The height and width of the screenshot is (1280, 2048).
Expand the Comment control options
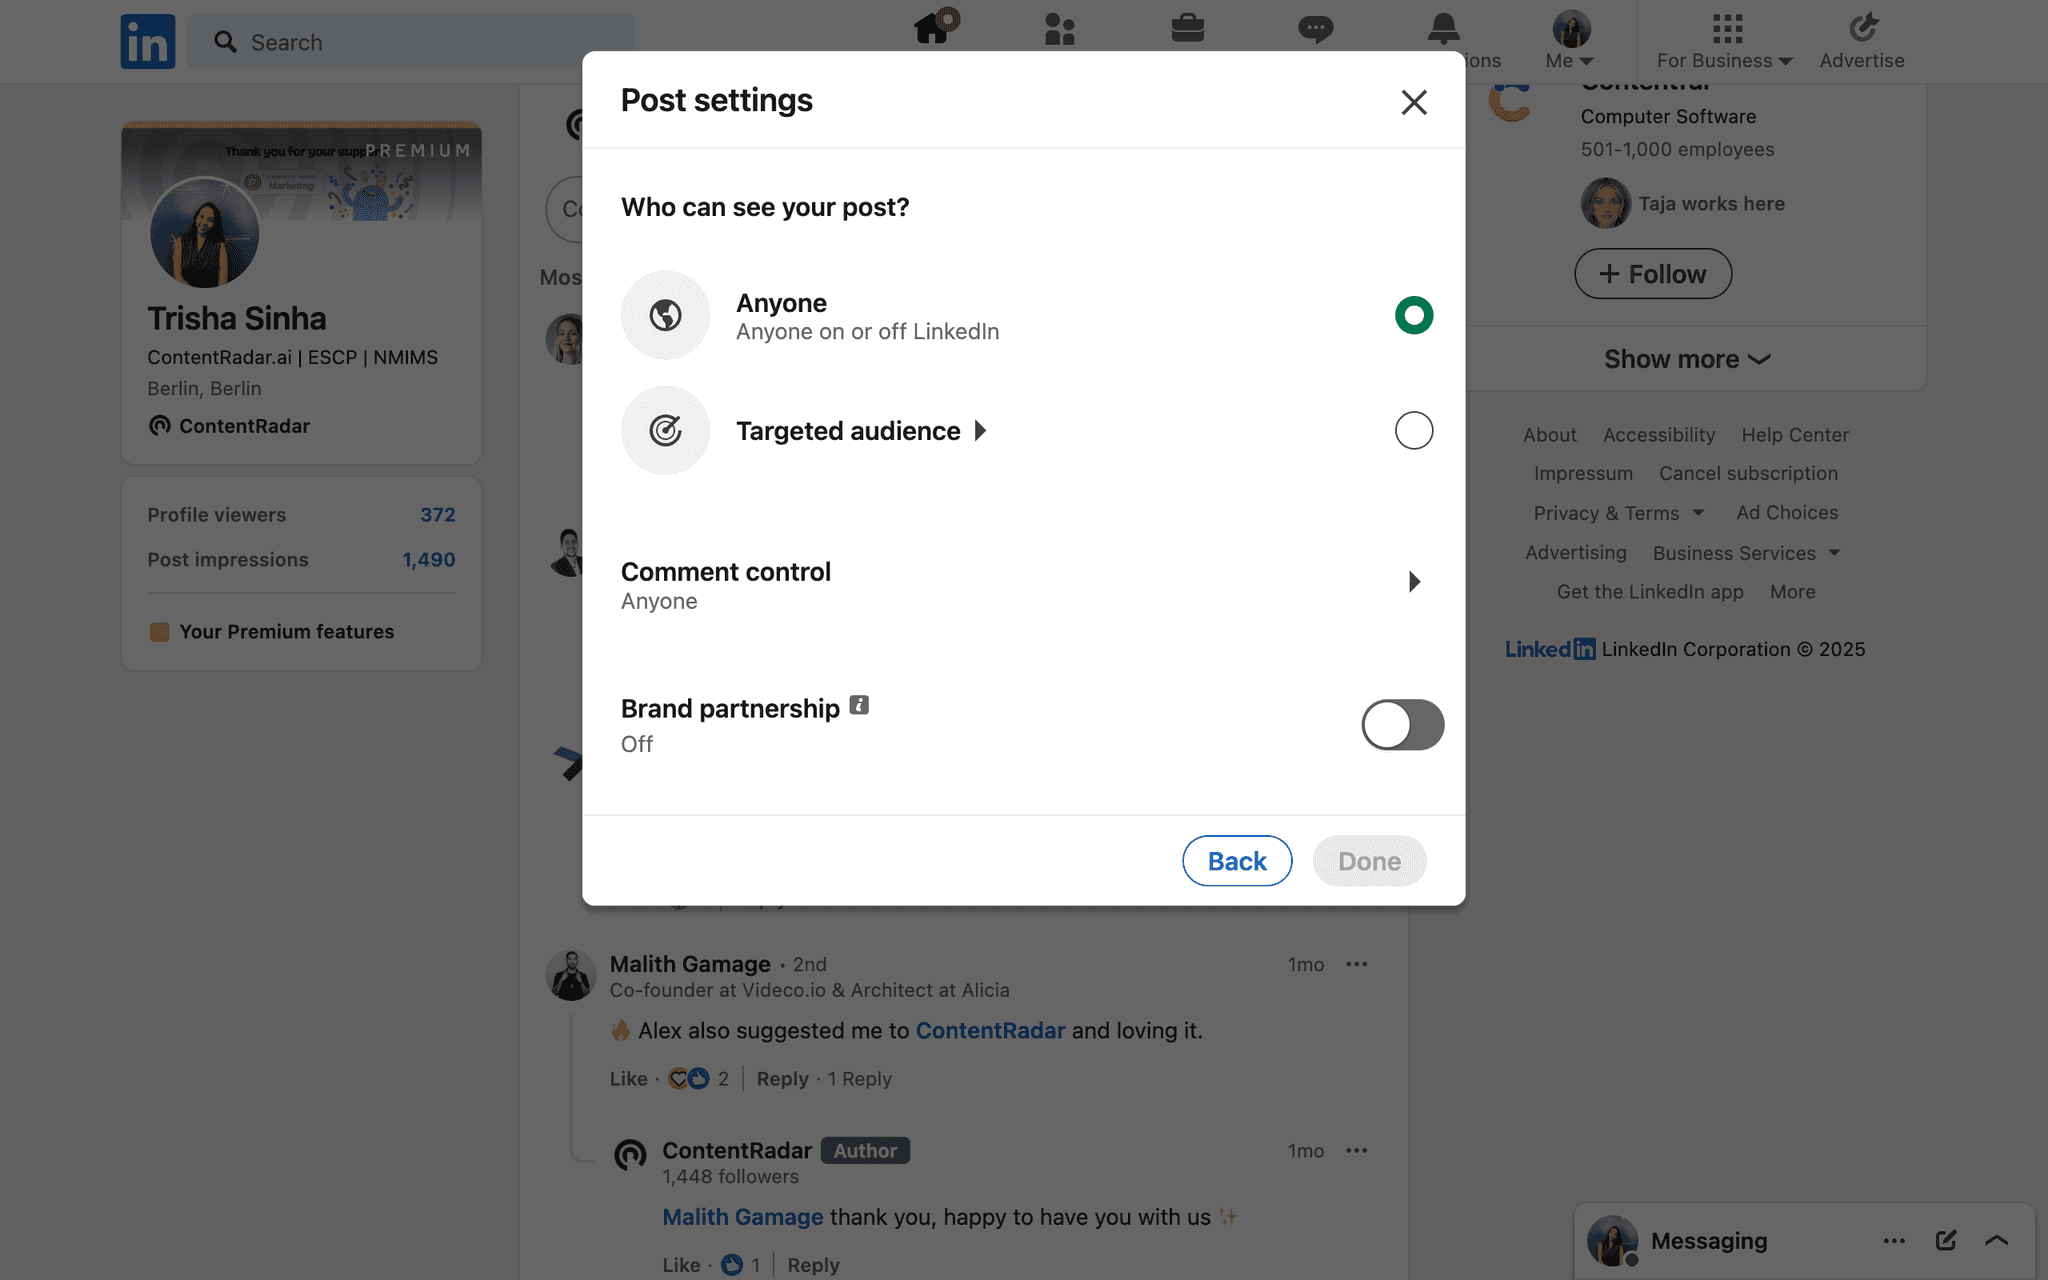pos(1414,581)
